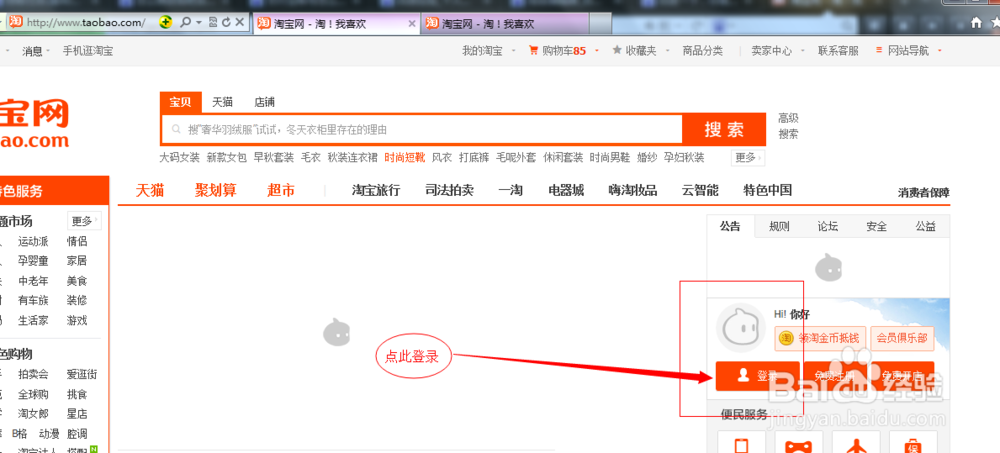Open 电器城 in the main navigation

pyautogui.click(x=566, y=190)
